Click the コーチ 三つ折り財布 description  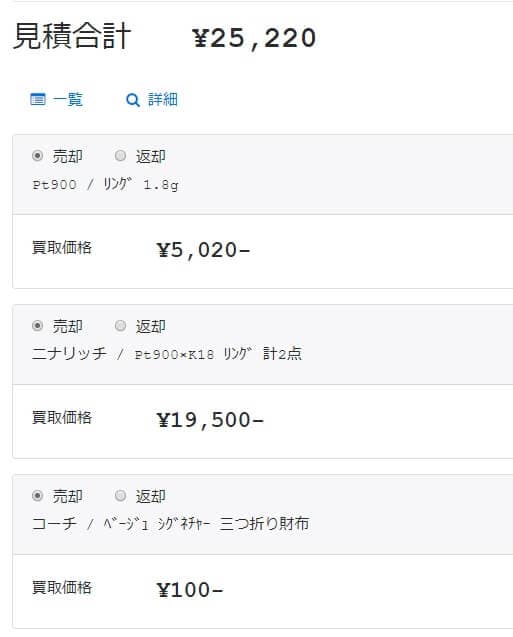[171, 523]
